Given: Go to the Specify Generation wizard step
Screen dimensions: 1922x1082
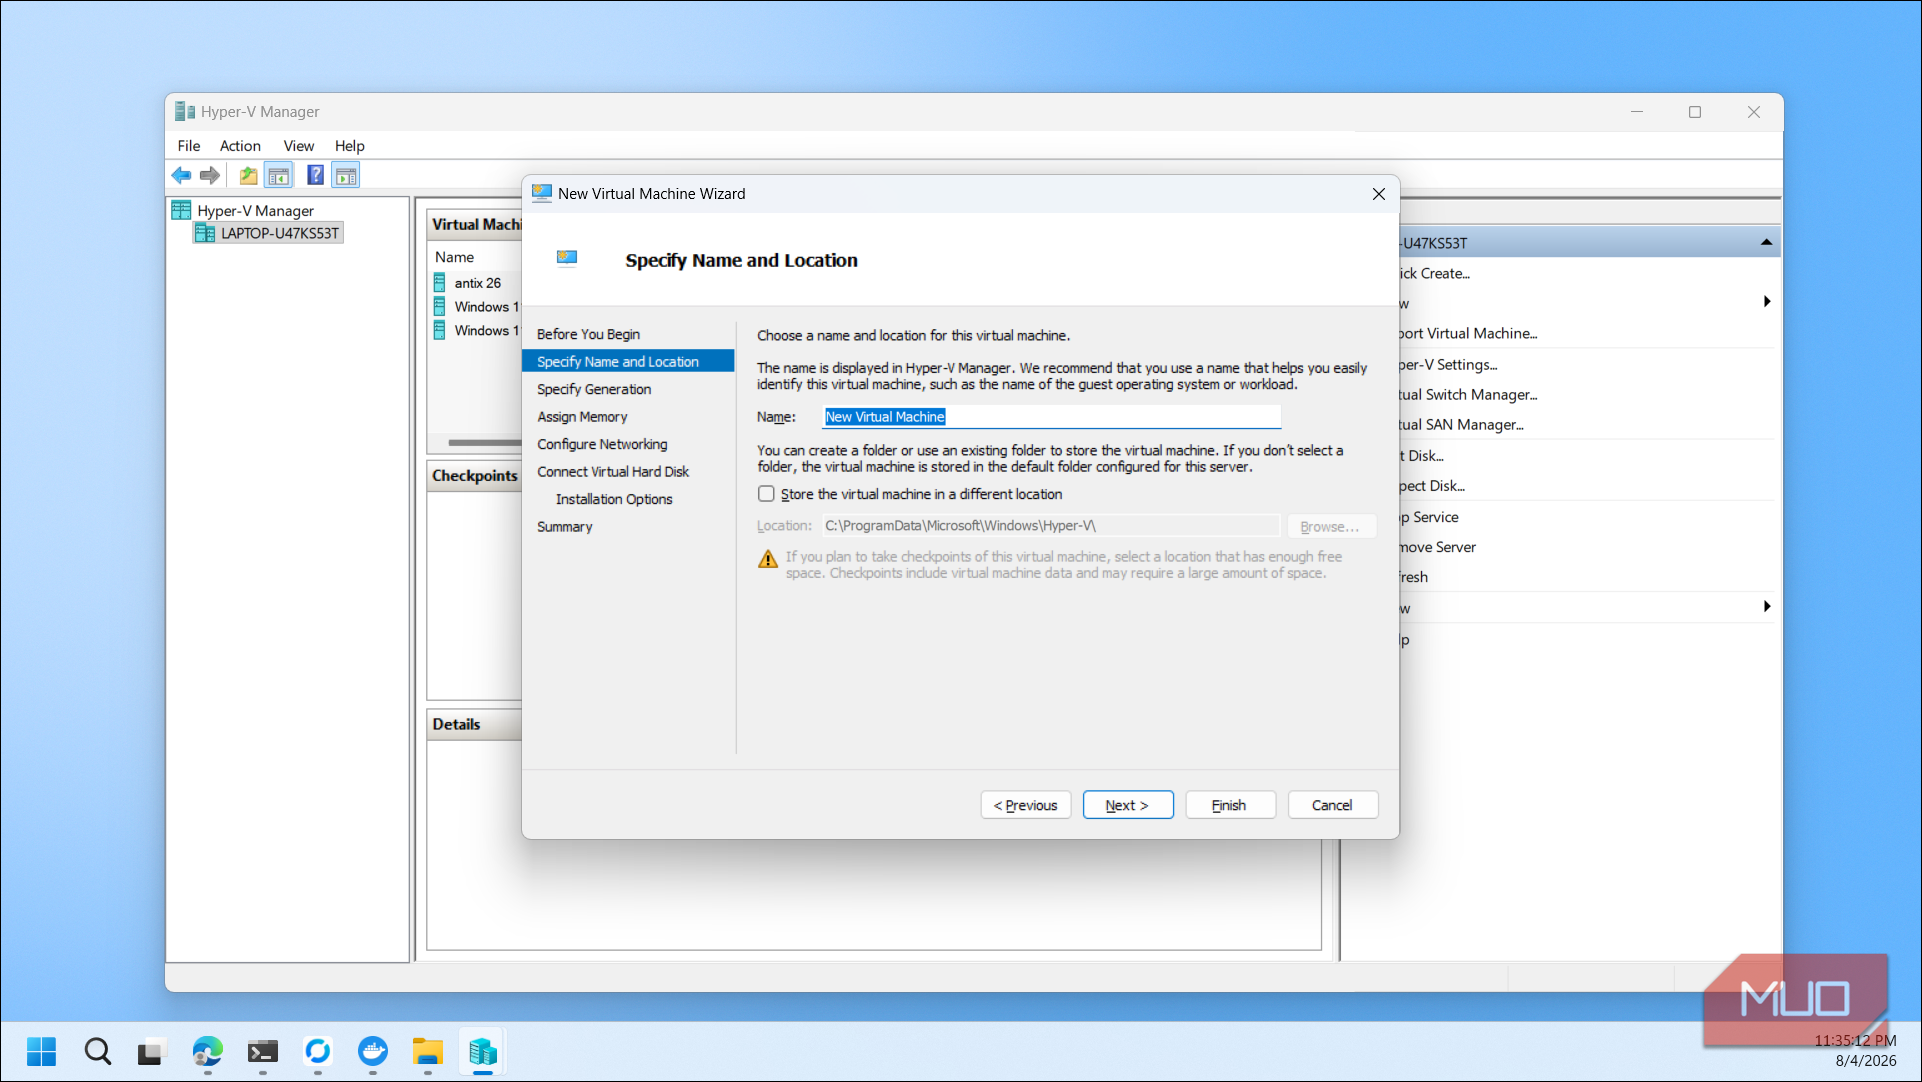Looking at the screenshot, I should click(x=594, y=389).
